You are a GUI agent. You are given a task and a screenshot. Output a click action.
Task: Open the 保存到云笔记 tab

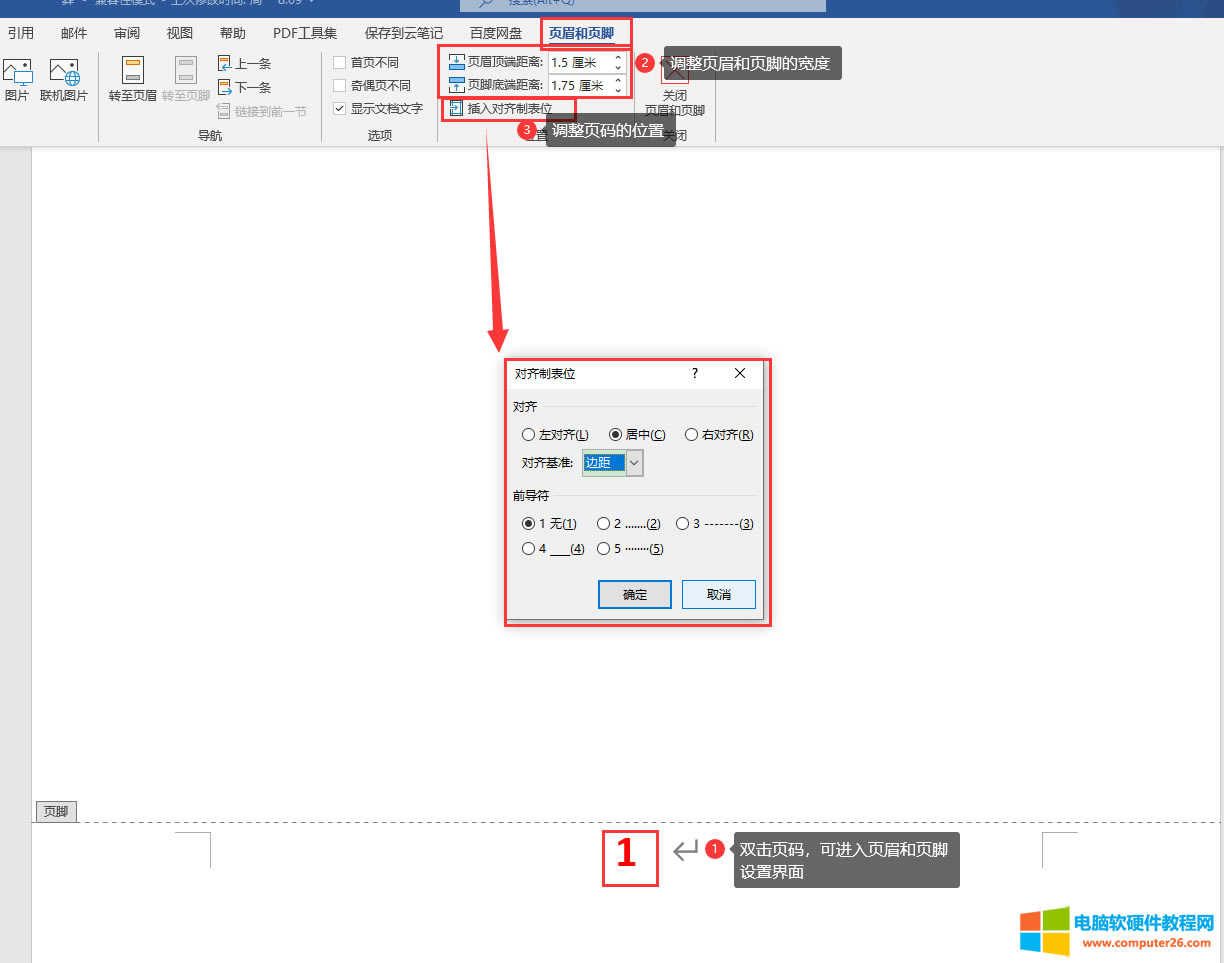[404, 33]
